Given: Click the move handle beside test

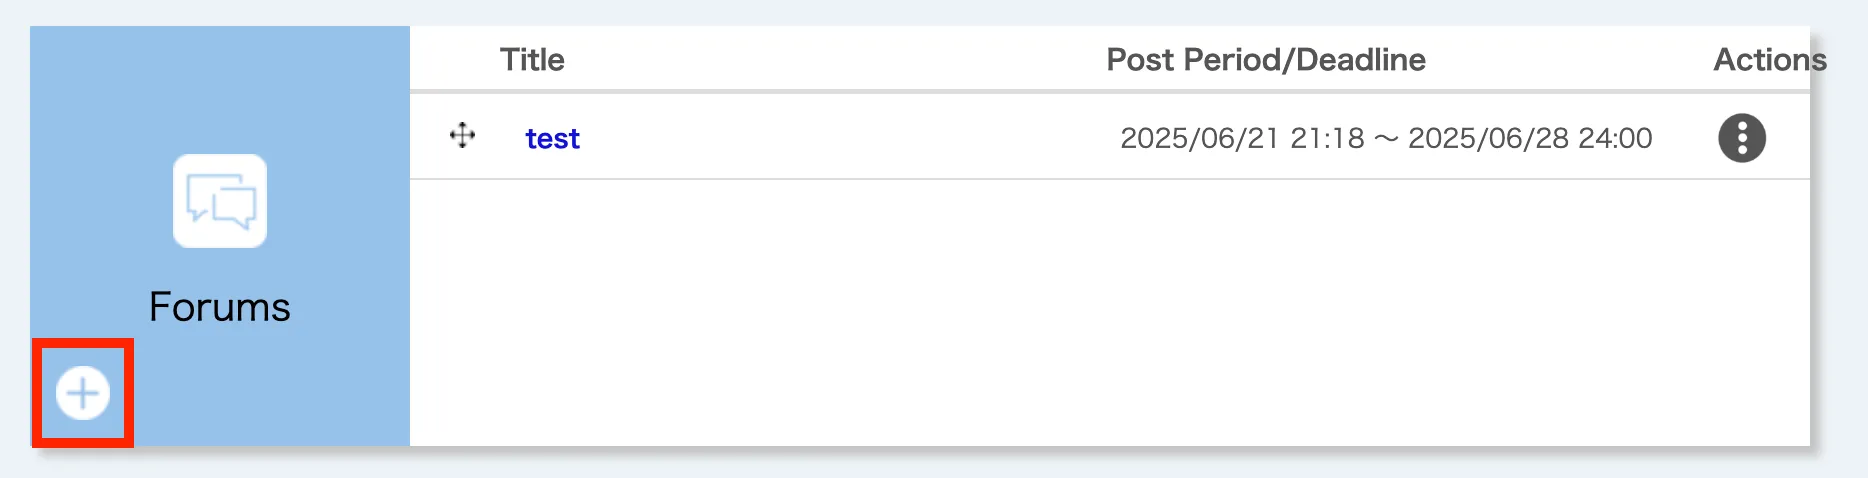Looking at the screenshot, I should 462,135.
